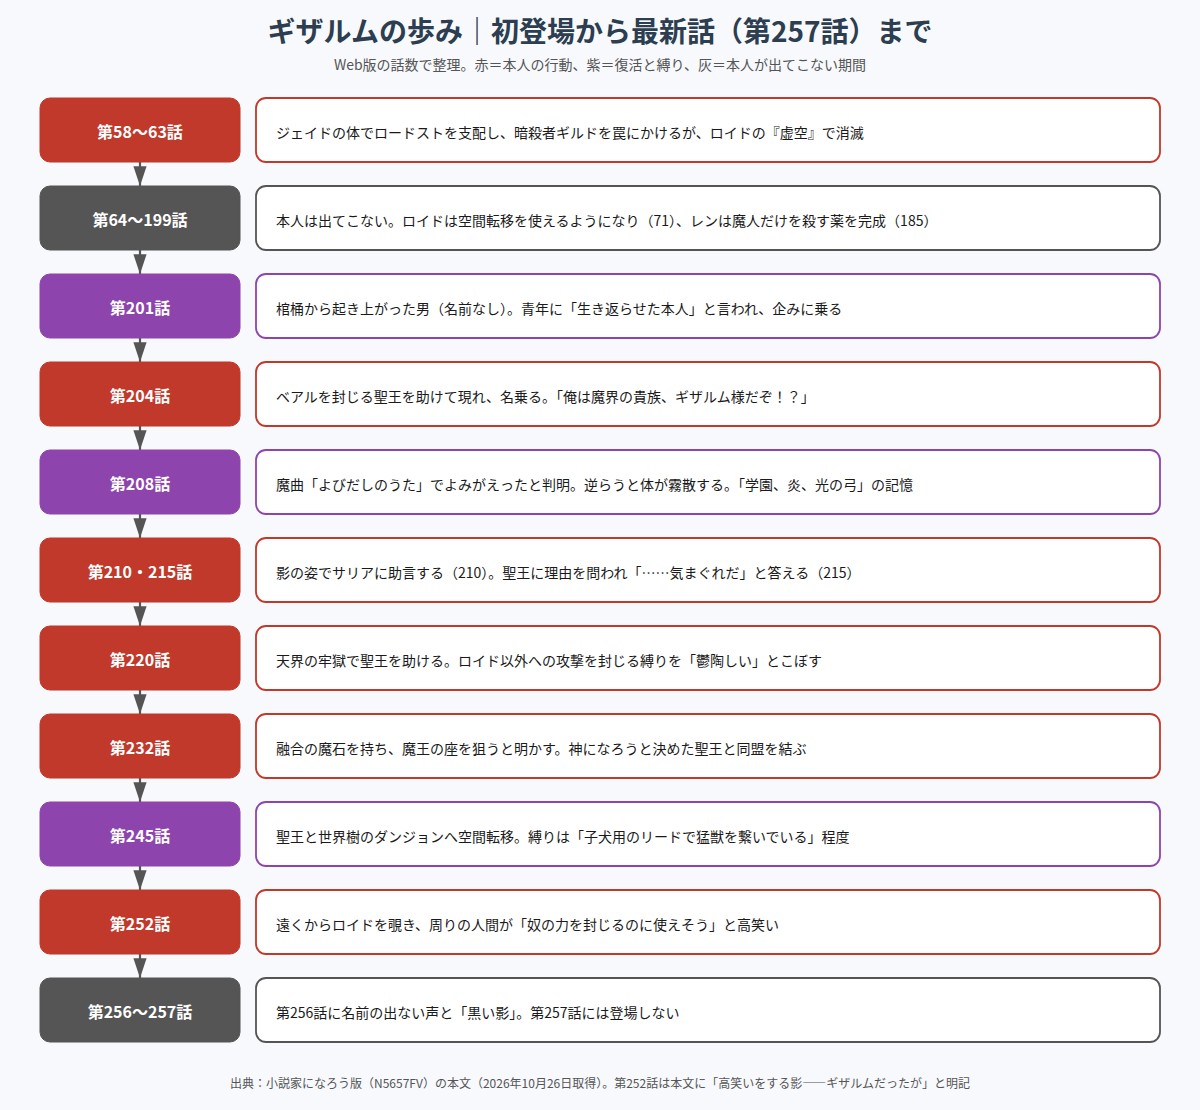Click the "第220話" chapter label
1200x1110 pixels.
coord(140,658)
